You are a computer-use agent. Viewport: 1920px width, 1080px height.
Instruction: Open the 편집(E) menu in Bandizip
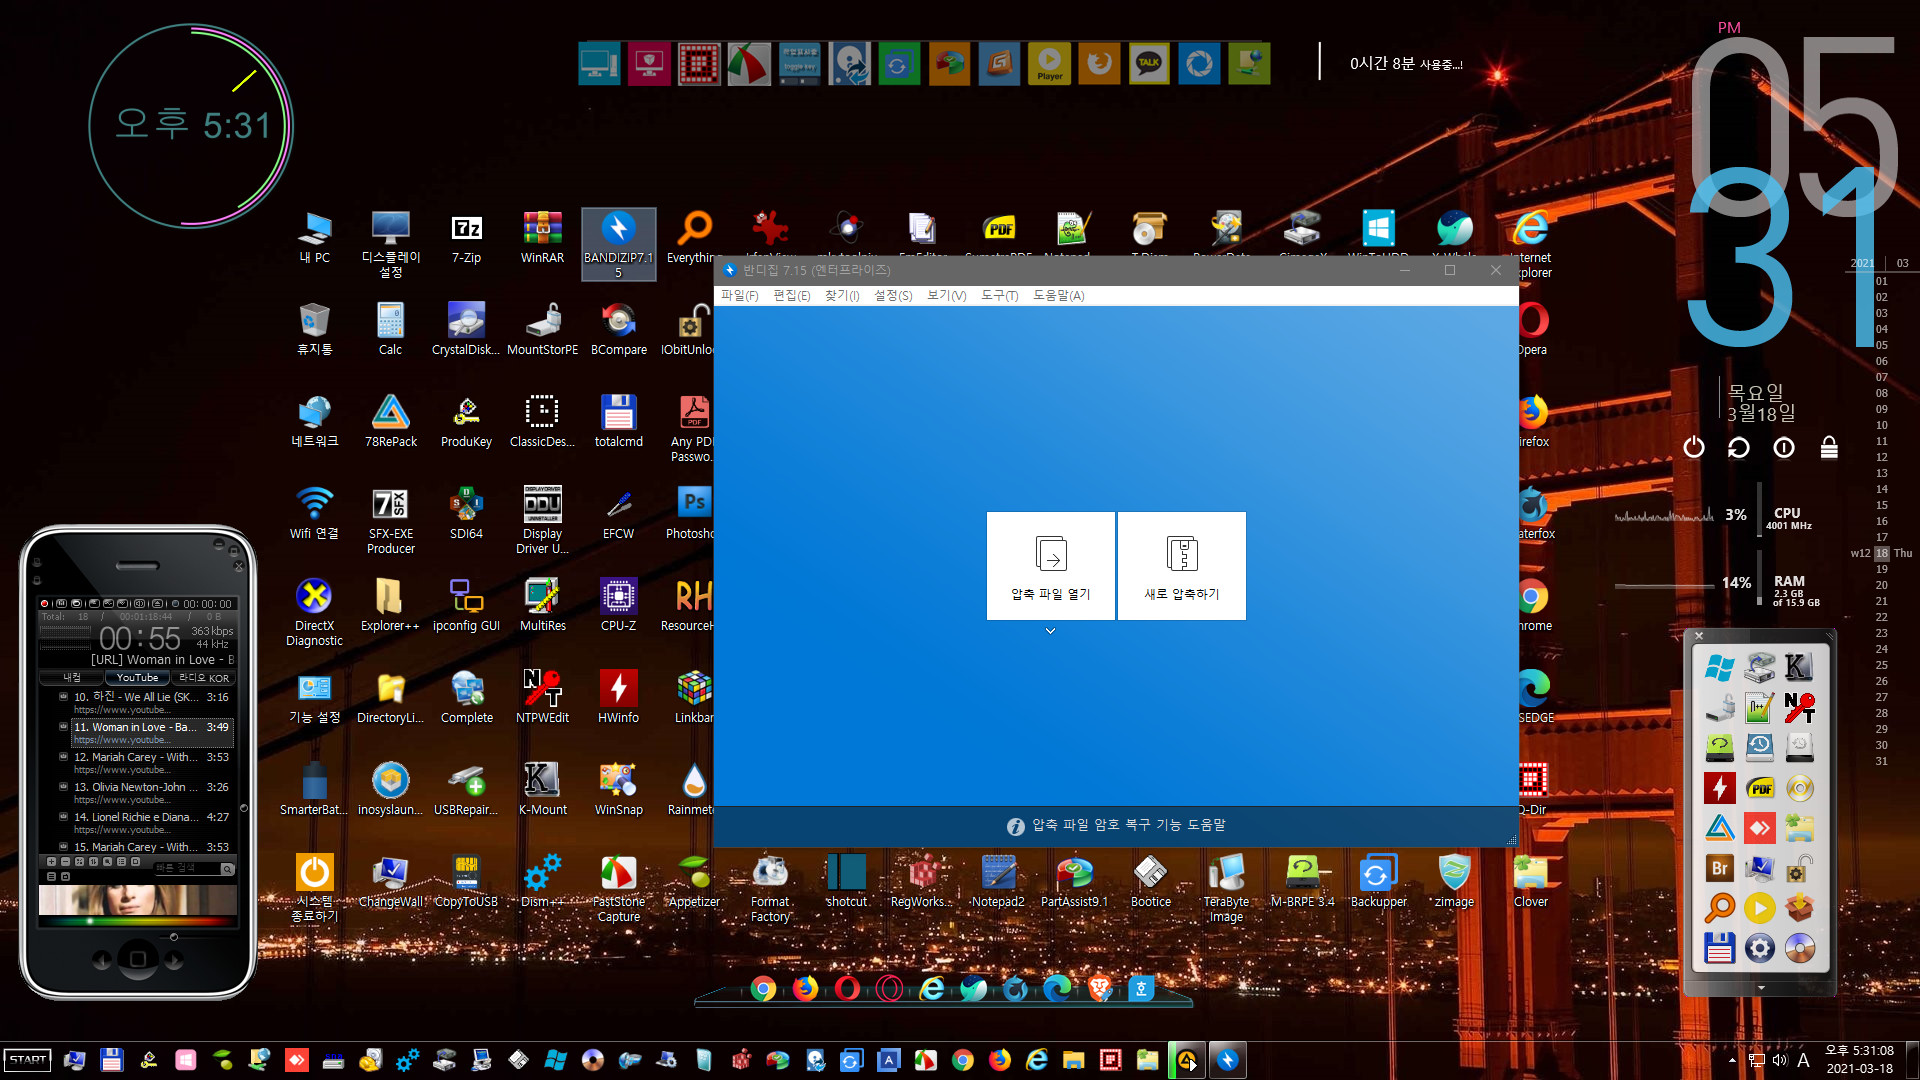[792, 296]
